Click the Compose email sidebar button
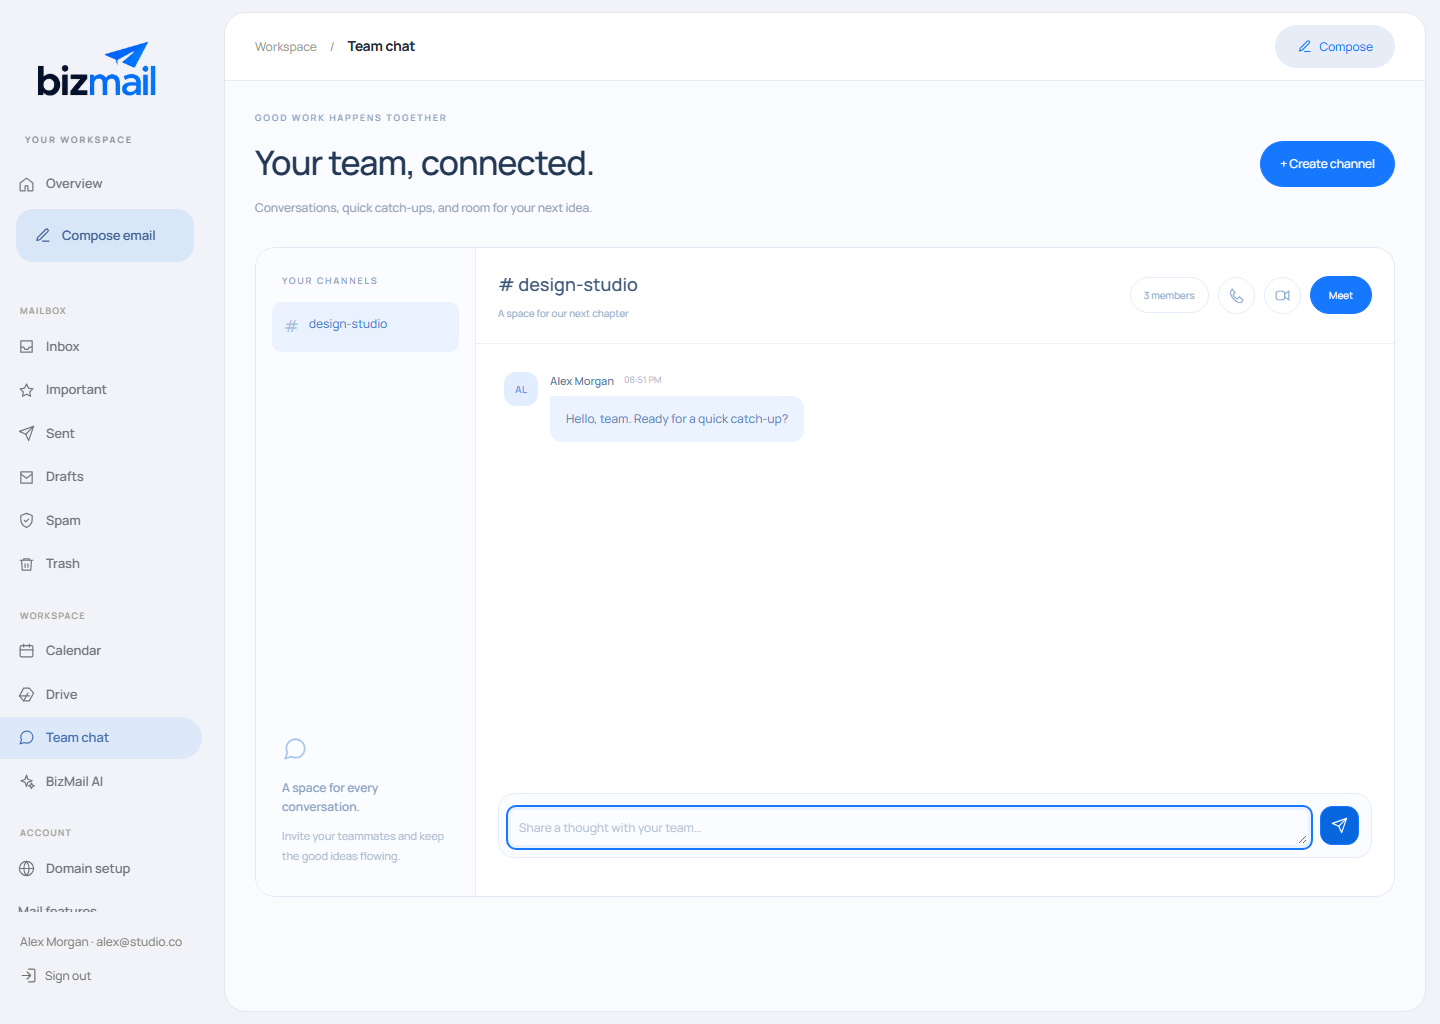The width and height of the screenshot is (1440, 1024). click(x=105, y=236)
